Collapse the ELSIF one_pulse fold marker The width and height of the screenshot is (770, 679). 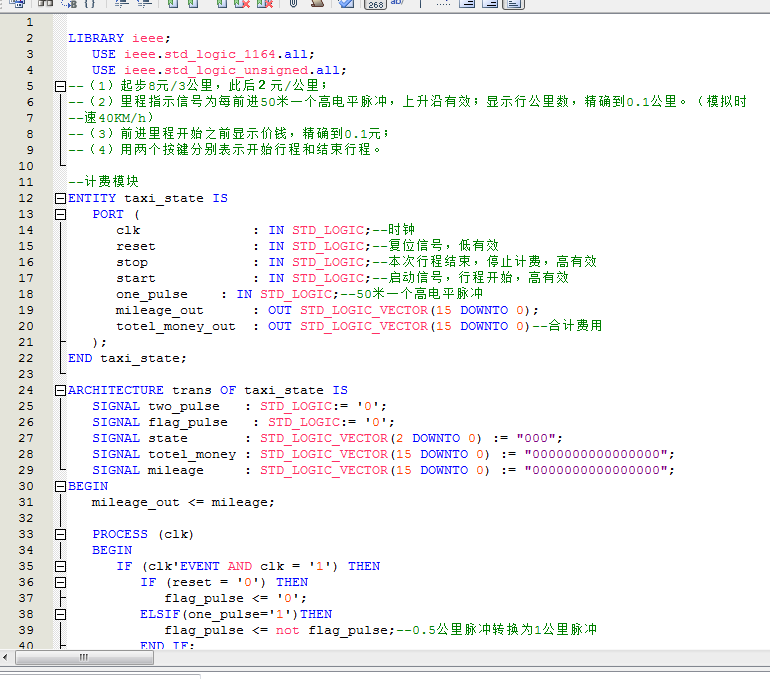[x=60, y=615]
